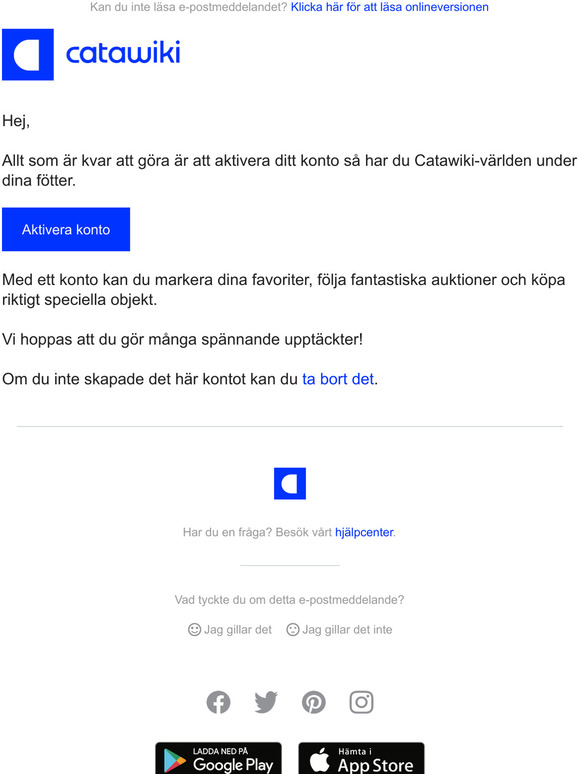Image resolution: width=580 pixels, height=774 pixels.
Task: Click the Google Play triangle logo
Action: [x=174, y=761]
